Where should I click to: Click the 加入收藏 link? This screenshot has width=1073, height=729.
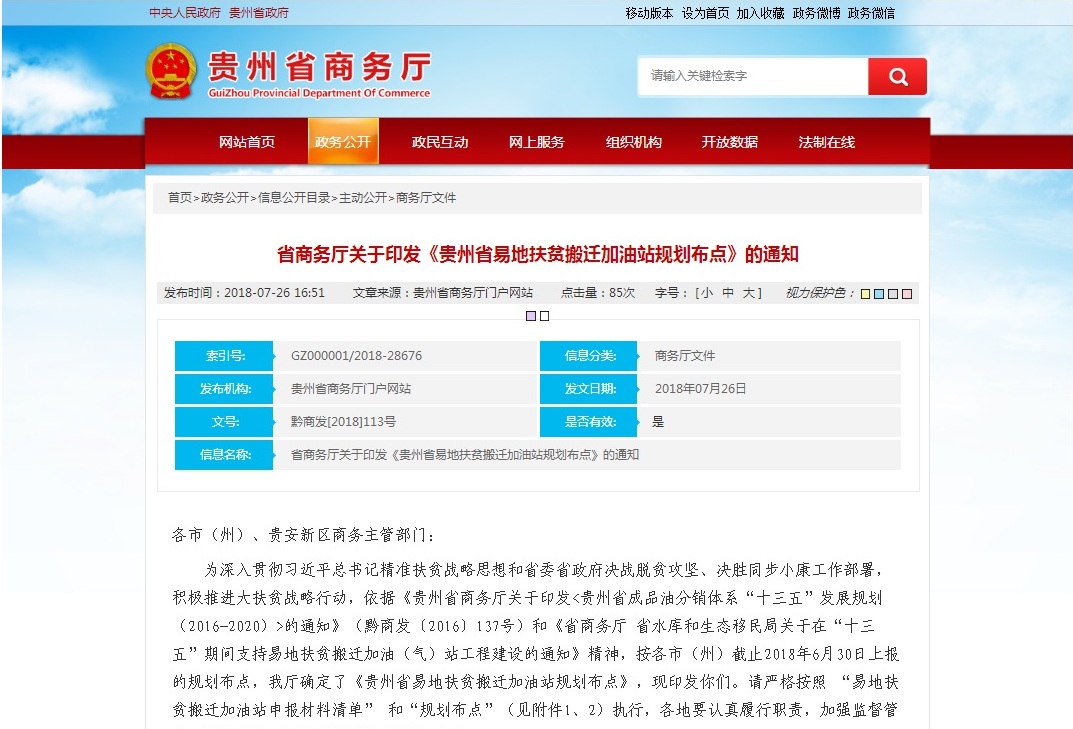pos(760,13)
